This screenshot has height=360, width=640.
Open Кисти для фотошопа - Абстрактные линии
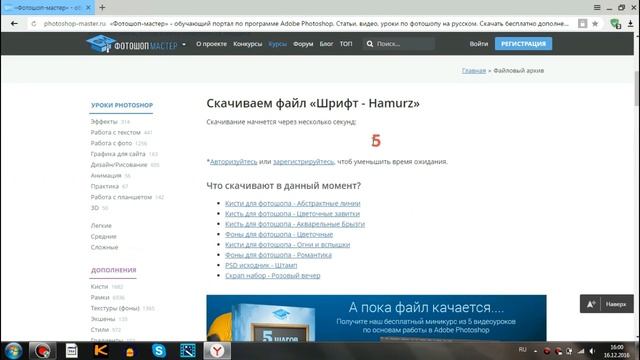tap(293, 203)
